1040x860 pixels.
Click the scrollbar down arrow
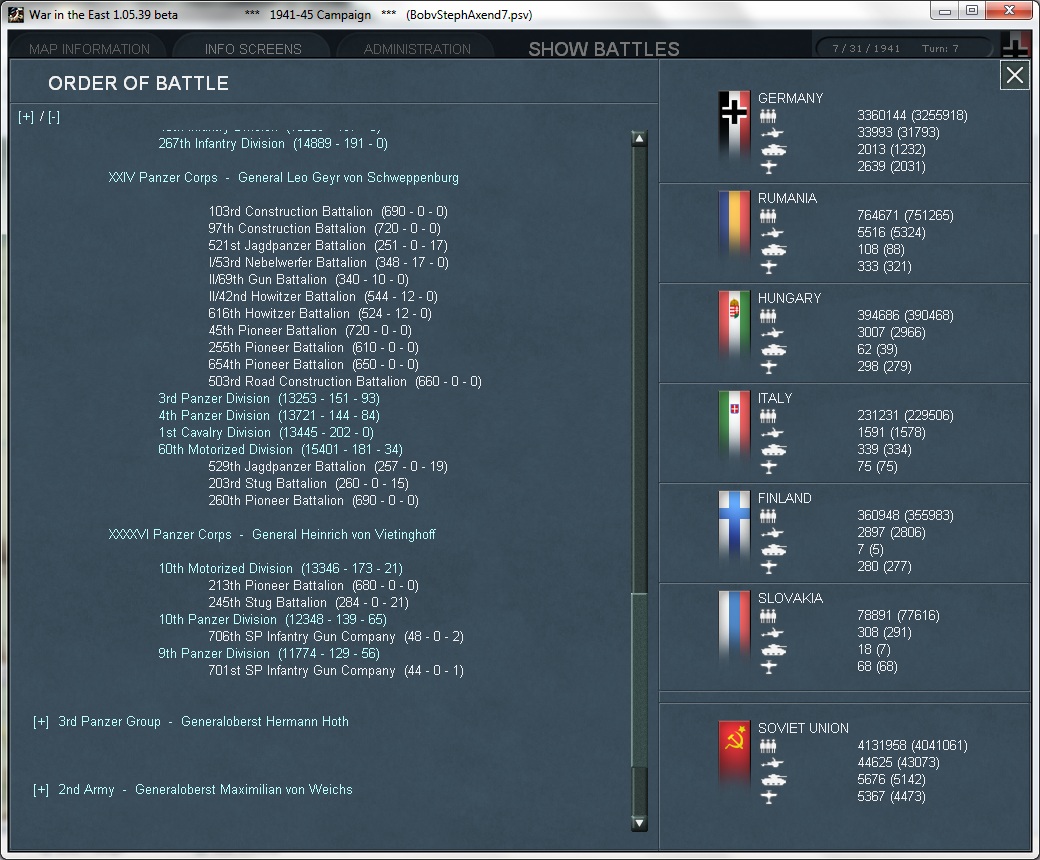639,824
